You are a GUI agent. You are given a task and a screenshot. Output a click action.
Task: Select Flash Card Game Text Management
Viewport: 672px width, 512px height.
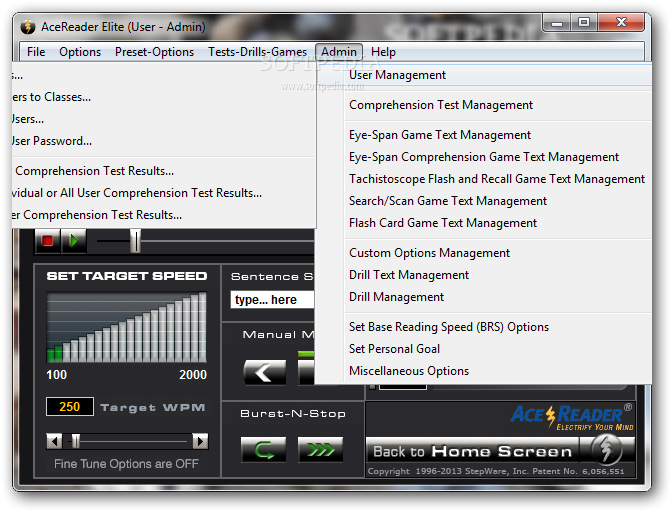tap(484, 223)
